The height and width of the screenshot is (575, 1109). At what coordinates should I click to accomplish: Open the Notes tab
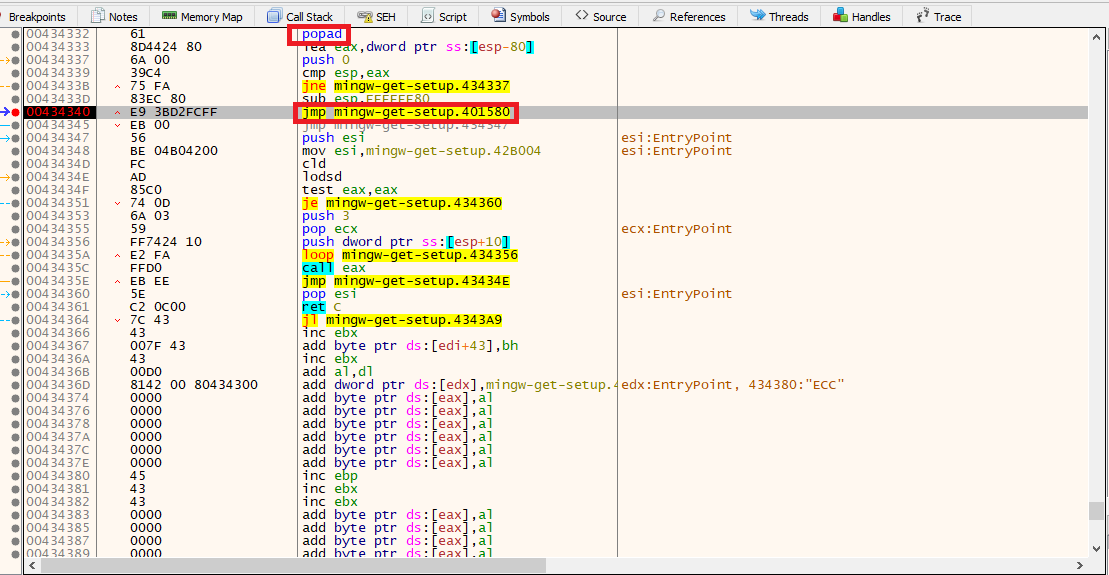coord(115,16)
